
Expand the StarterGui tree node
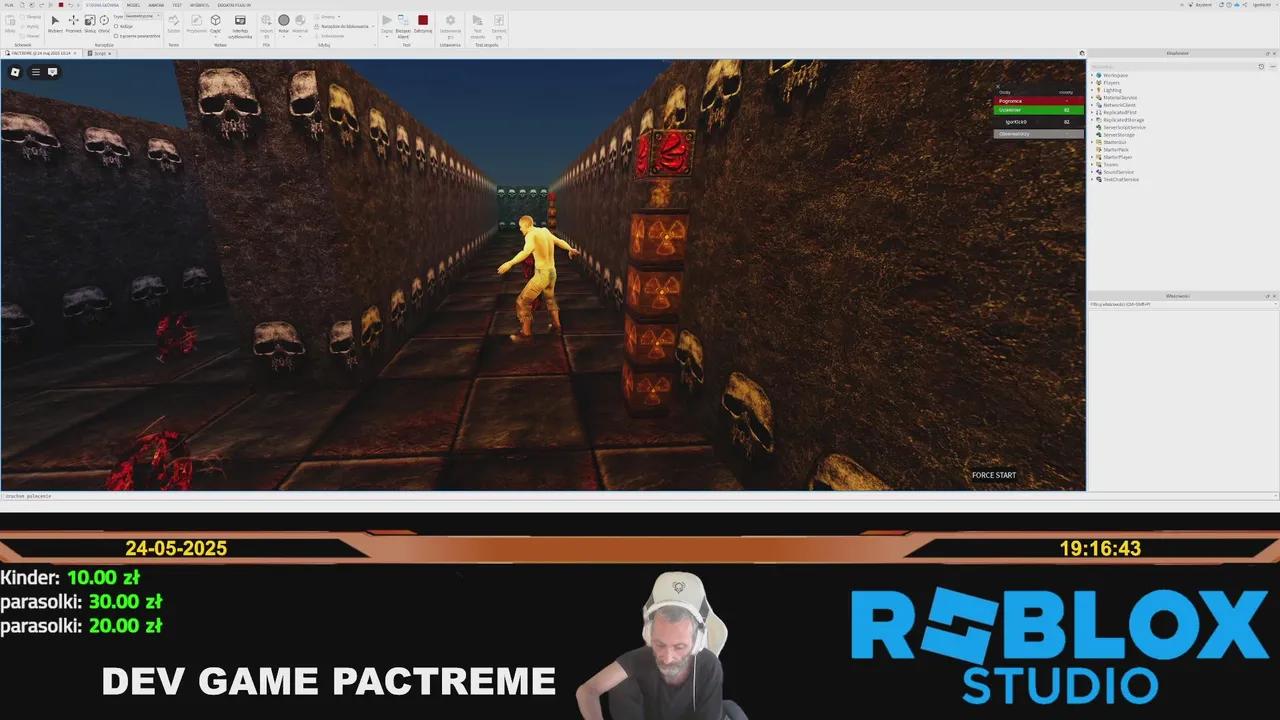1092,142
